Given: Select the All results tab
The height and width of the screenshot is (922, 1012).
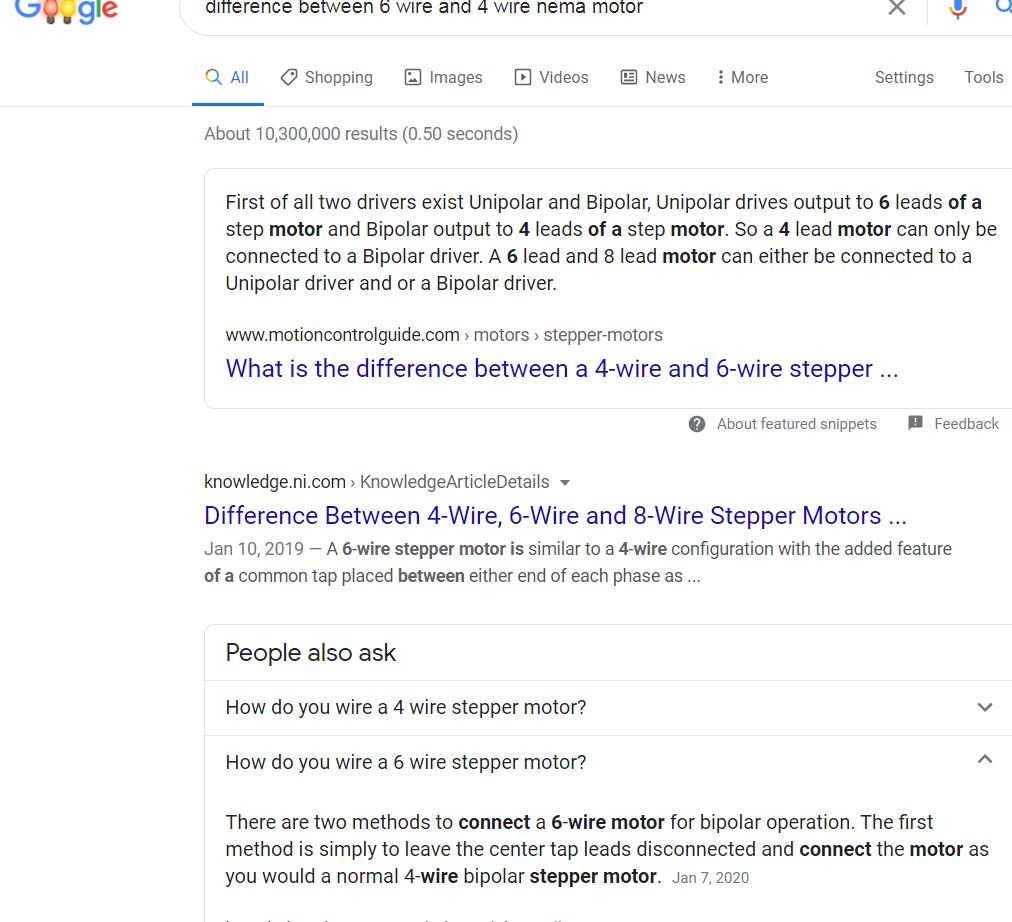Looking at the screenshot, I should point(227,77).
